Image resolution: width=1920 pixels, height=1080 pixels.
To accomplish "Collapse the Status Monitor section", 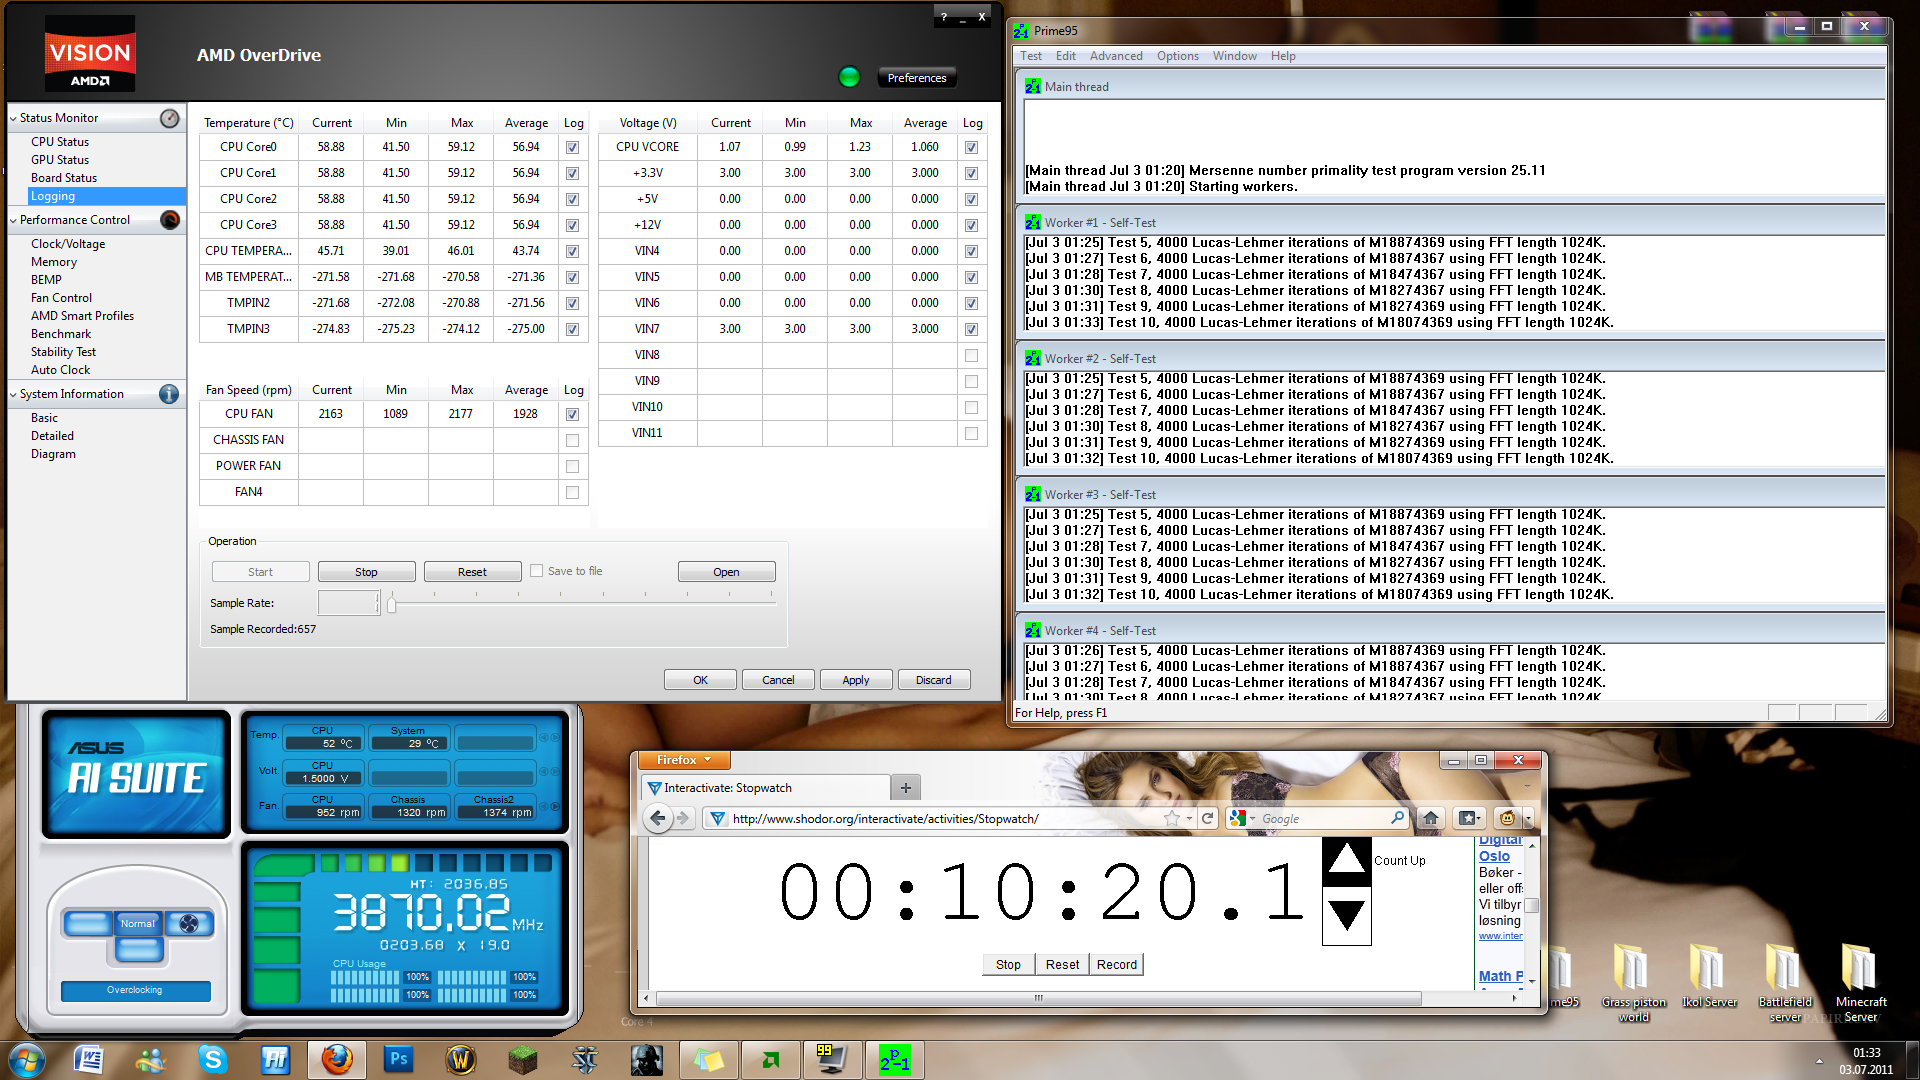I will click(x=13, y=118).
